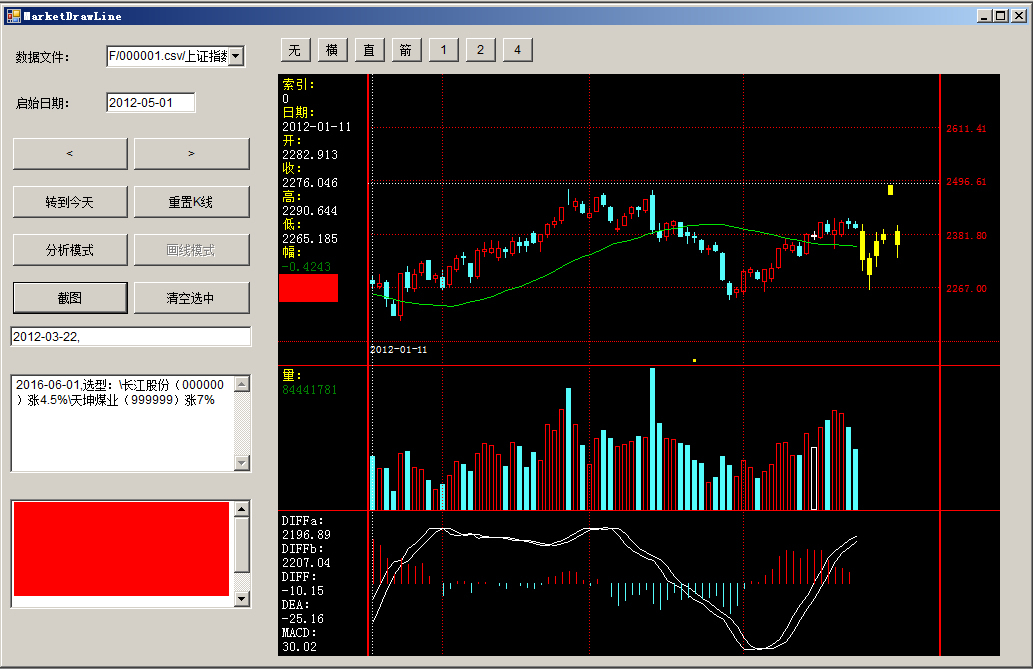Advance to next period with > button
The width and height of the screenshot is (1033, 669).
191,154
